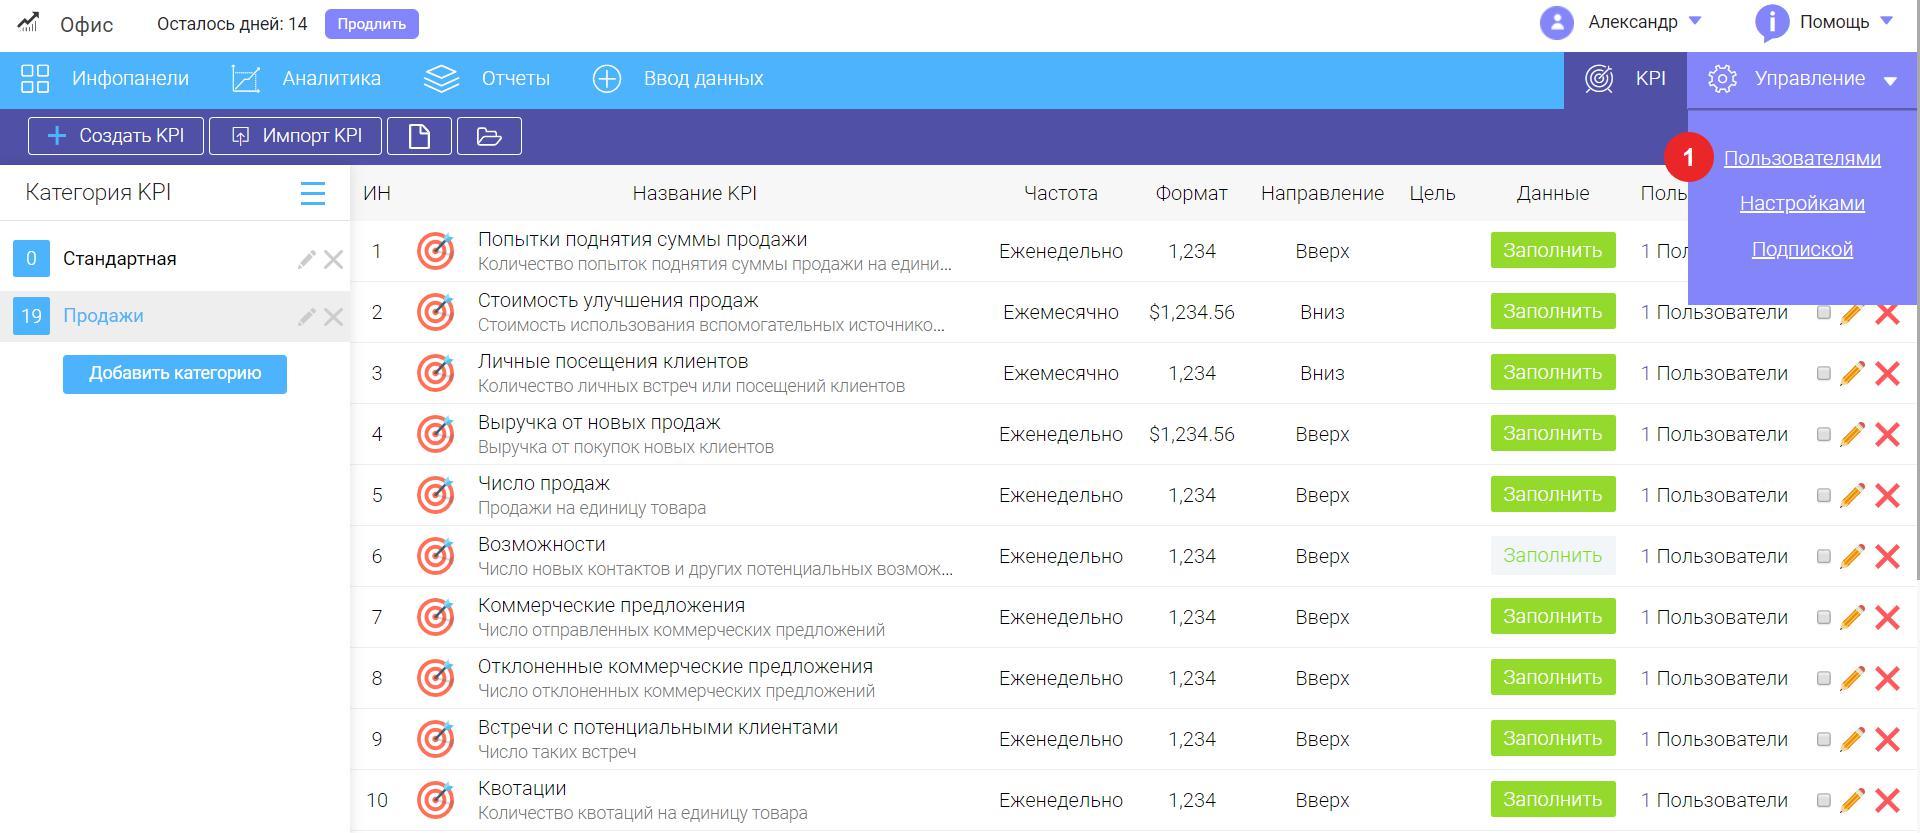1920x833 pixels.
Task: Click the 0 badge of Стандартная
Action: pos(31,259)
